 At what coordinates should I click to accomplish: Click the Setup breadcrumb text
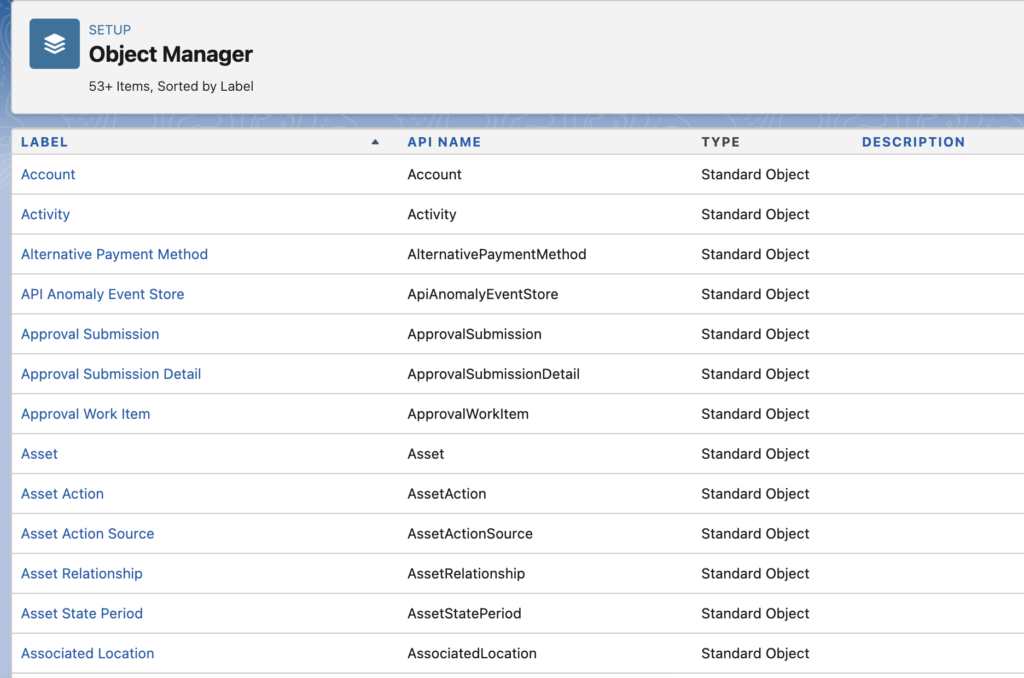click(110, 30)
